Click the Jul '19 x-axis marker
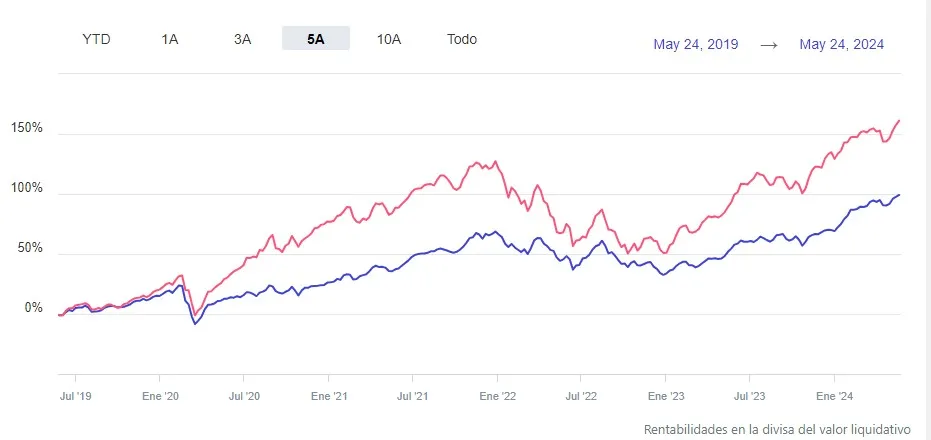Screen dimensions: 931x440 point(76,396)
